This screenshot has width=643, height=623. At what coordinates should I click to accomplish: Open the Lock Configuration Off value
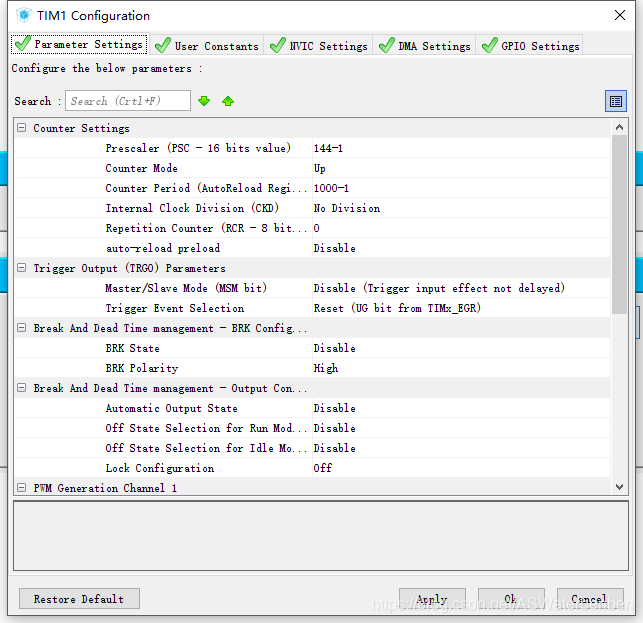point(461,468)
